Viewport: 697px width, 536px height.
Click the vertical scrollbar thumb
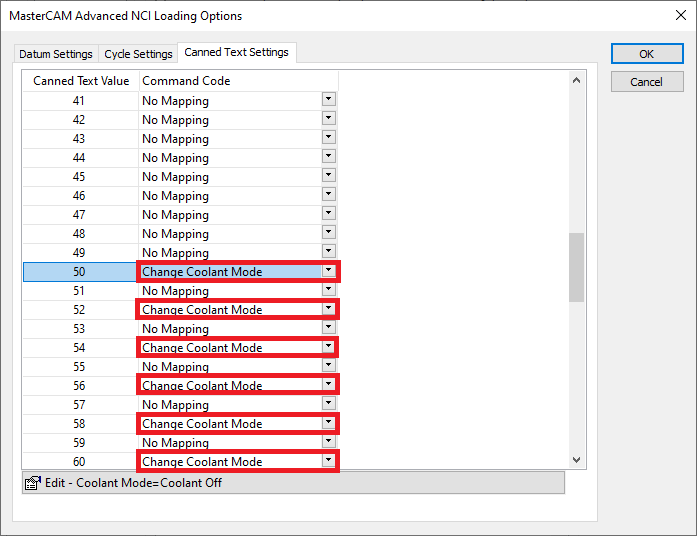point(577,268)
